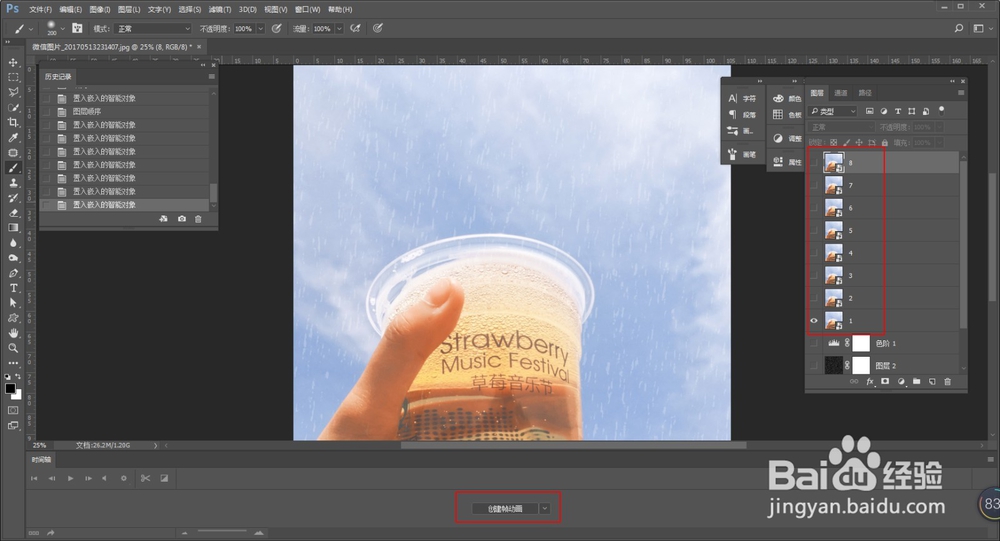This screenshot has width=1000, height=541.
Task: Open the history panel flyout menu
Action: point(212,77)
